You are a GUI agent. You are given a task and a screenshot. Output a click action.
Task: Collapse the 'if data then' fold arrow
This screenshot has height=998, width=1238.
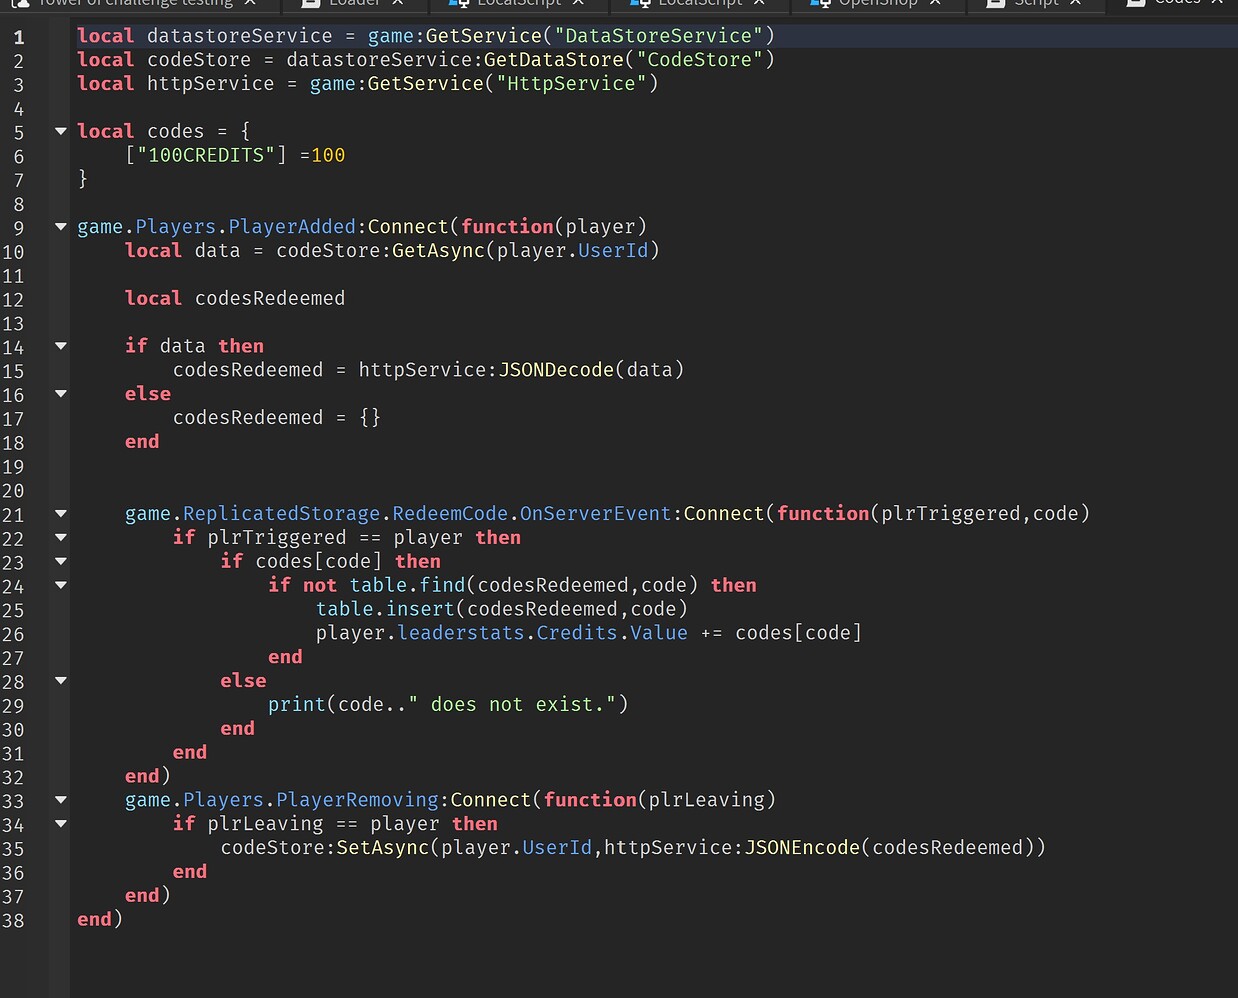coord(61,346)
